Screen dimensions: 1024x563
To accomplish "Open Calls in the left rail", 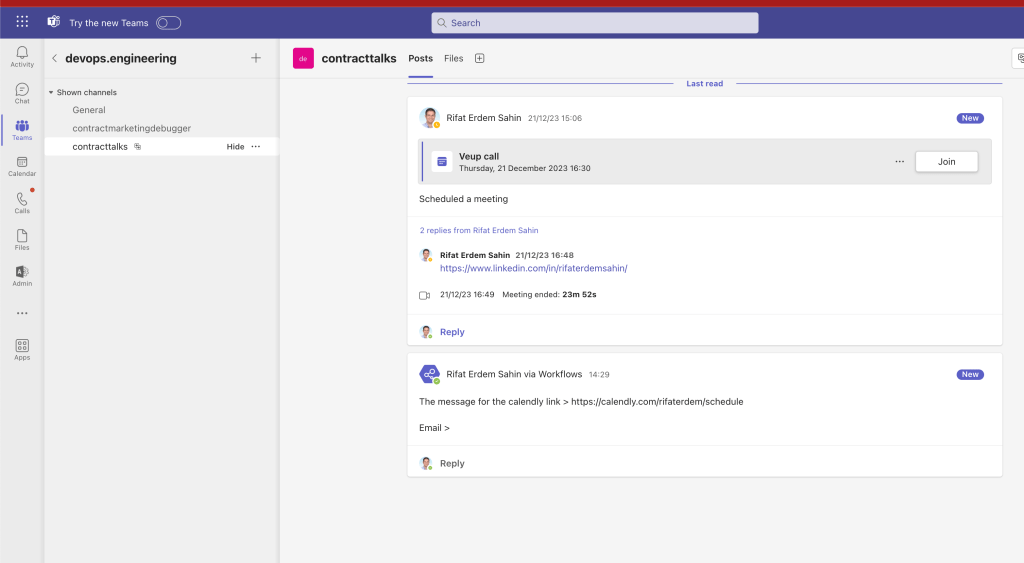I will click(x=22, y=203).
